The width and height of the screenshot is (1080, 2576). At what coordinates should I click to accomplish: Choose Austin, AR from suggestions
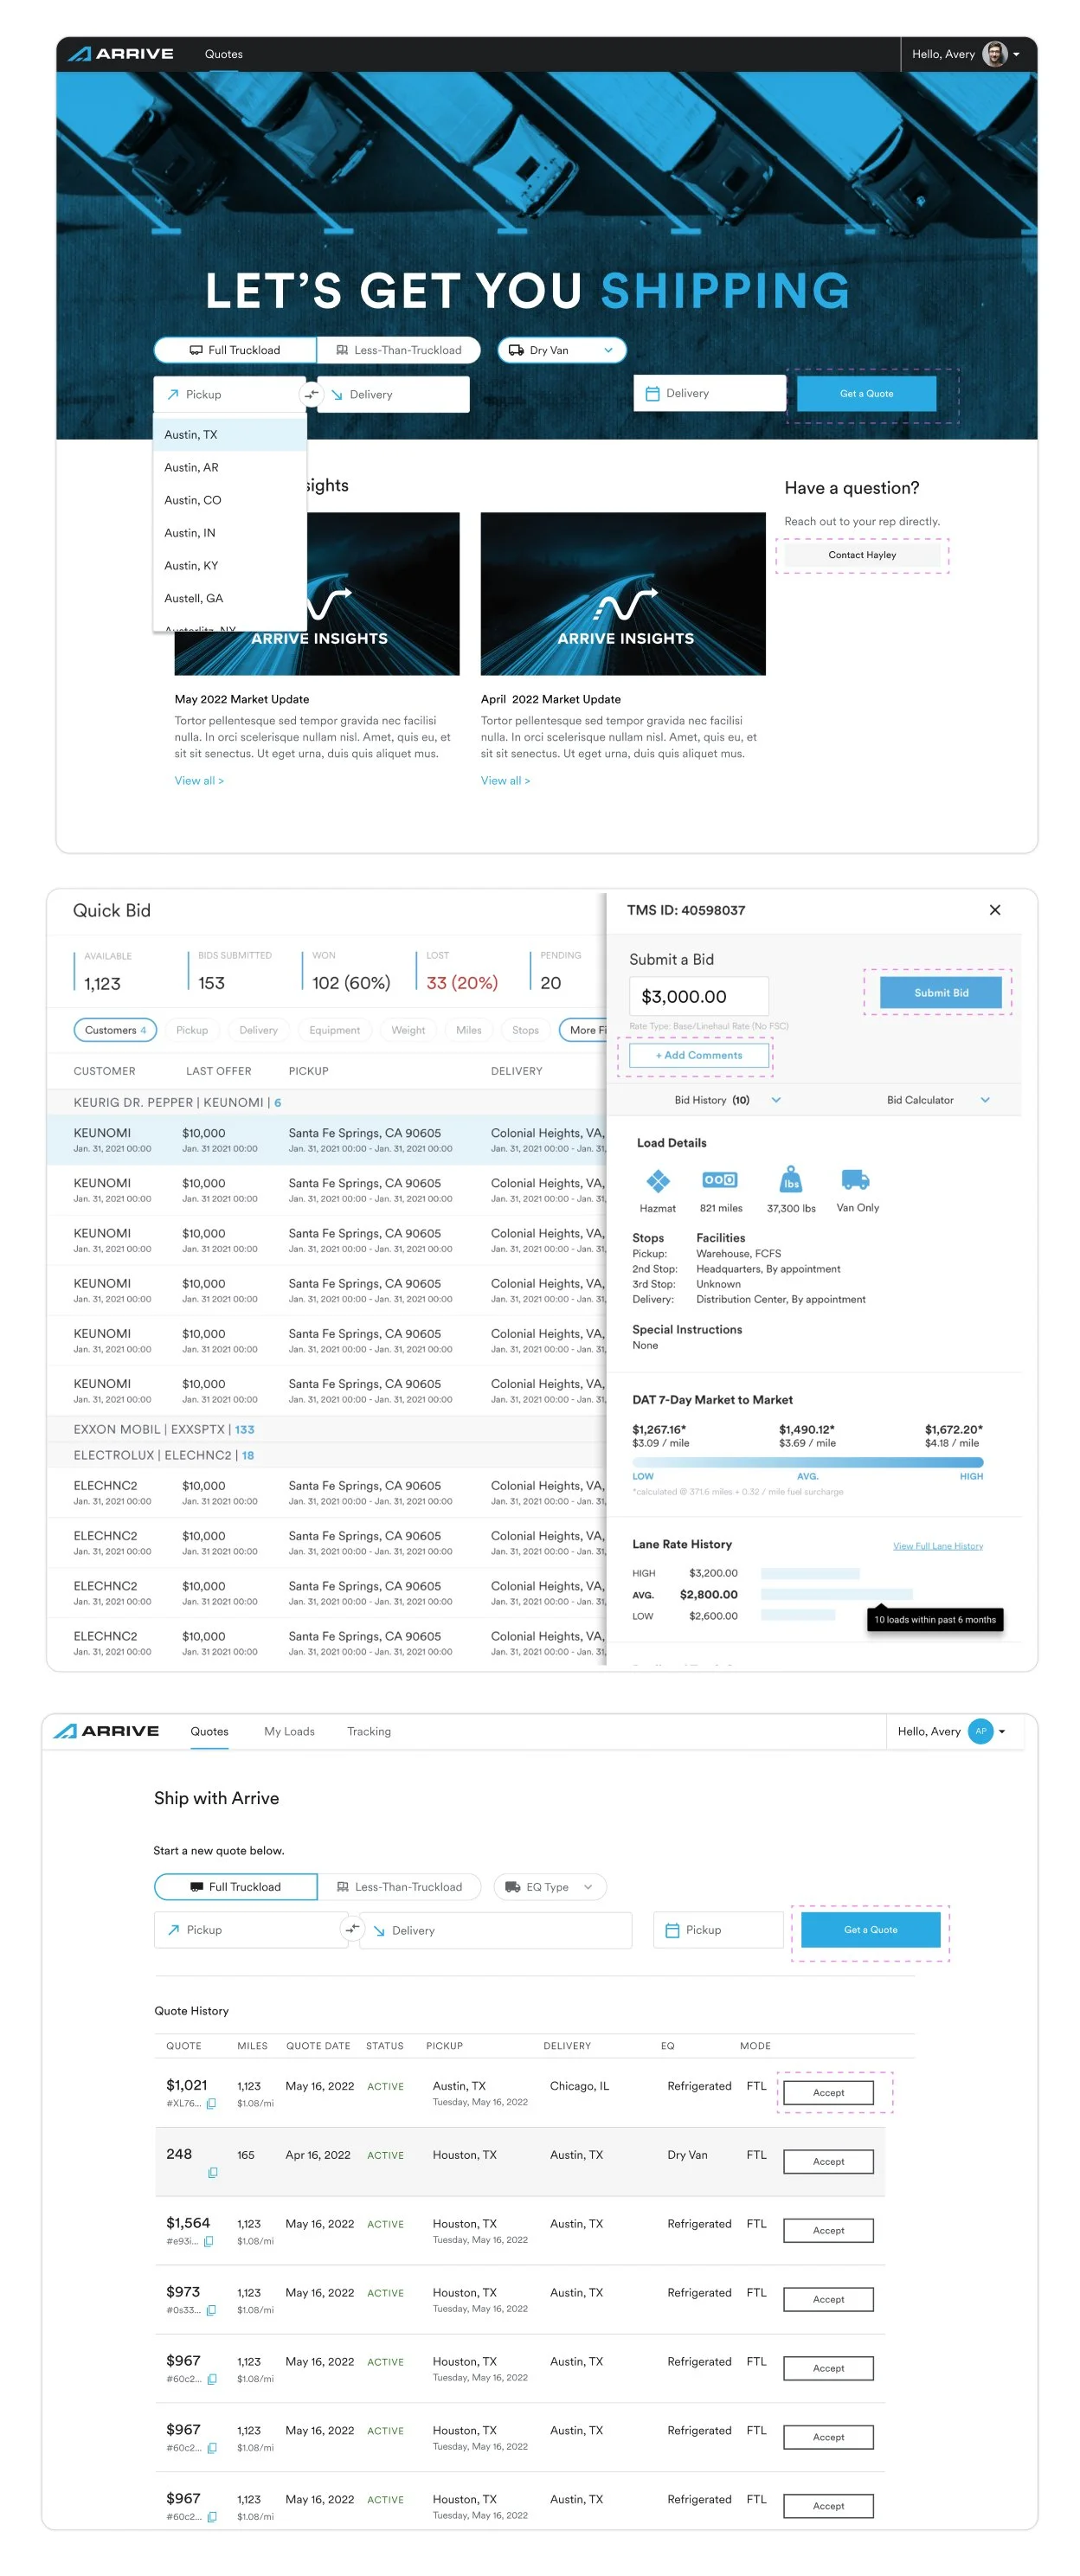pyautogui.click(x=230, y=467)
